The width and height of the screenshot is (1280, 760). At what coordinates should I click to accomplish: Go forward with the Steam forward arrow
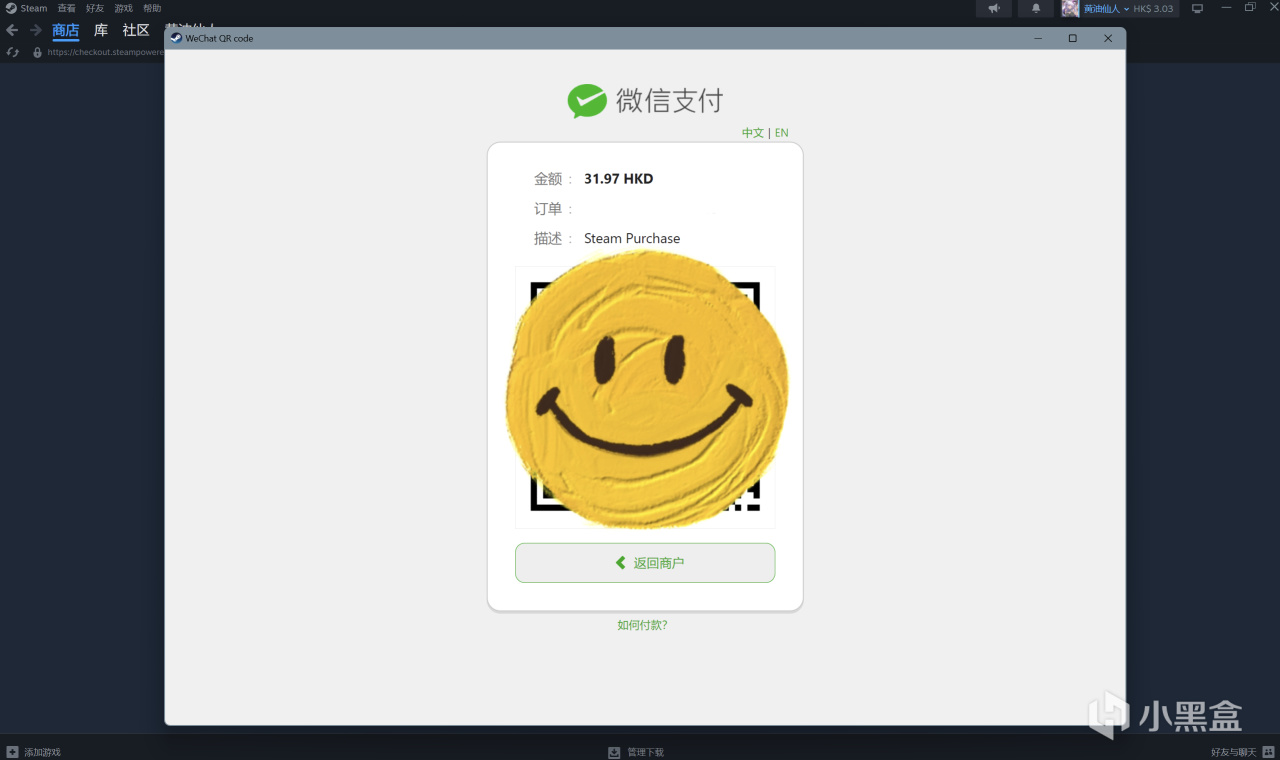[x=35, y=30]
